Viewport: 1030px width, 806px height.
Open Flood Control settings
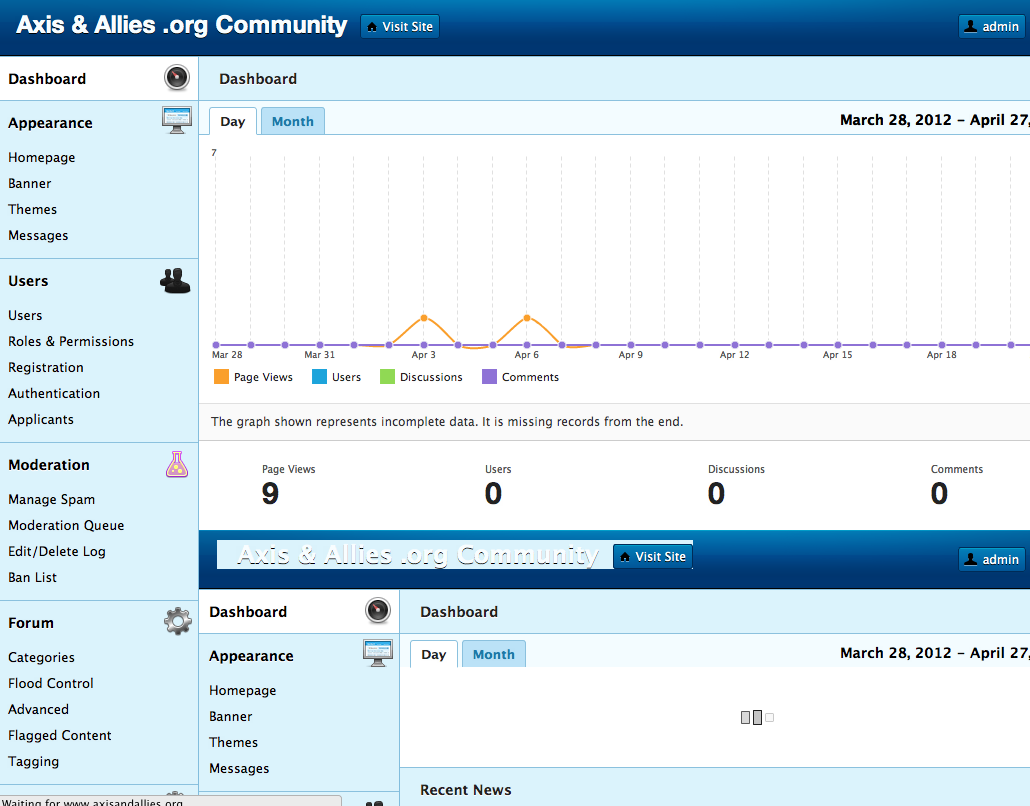tap(51, 683)
